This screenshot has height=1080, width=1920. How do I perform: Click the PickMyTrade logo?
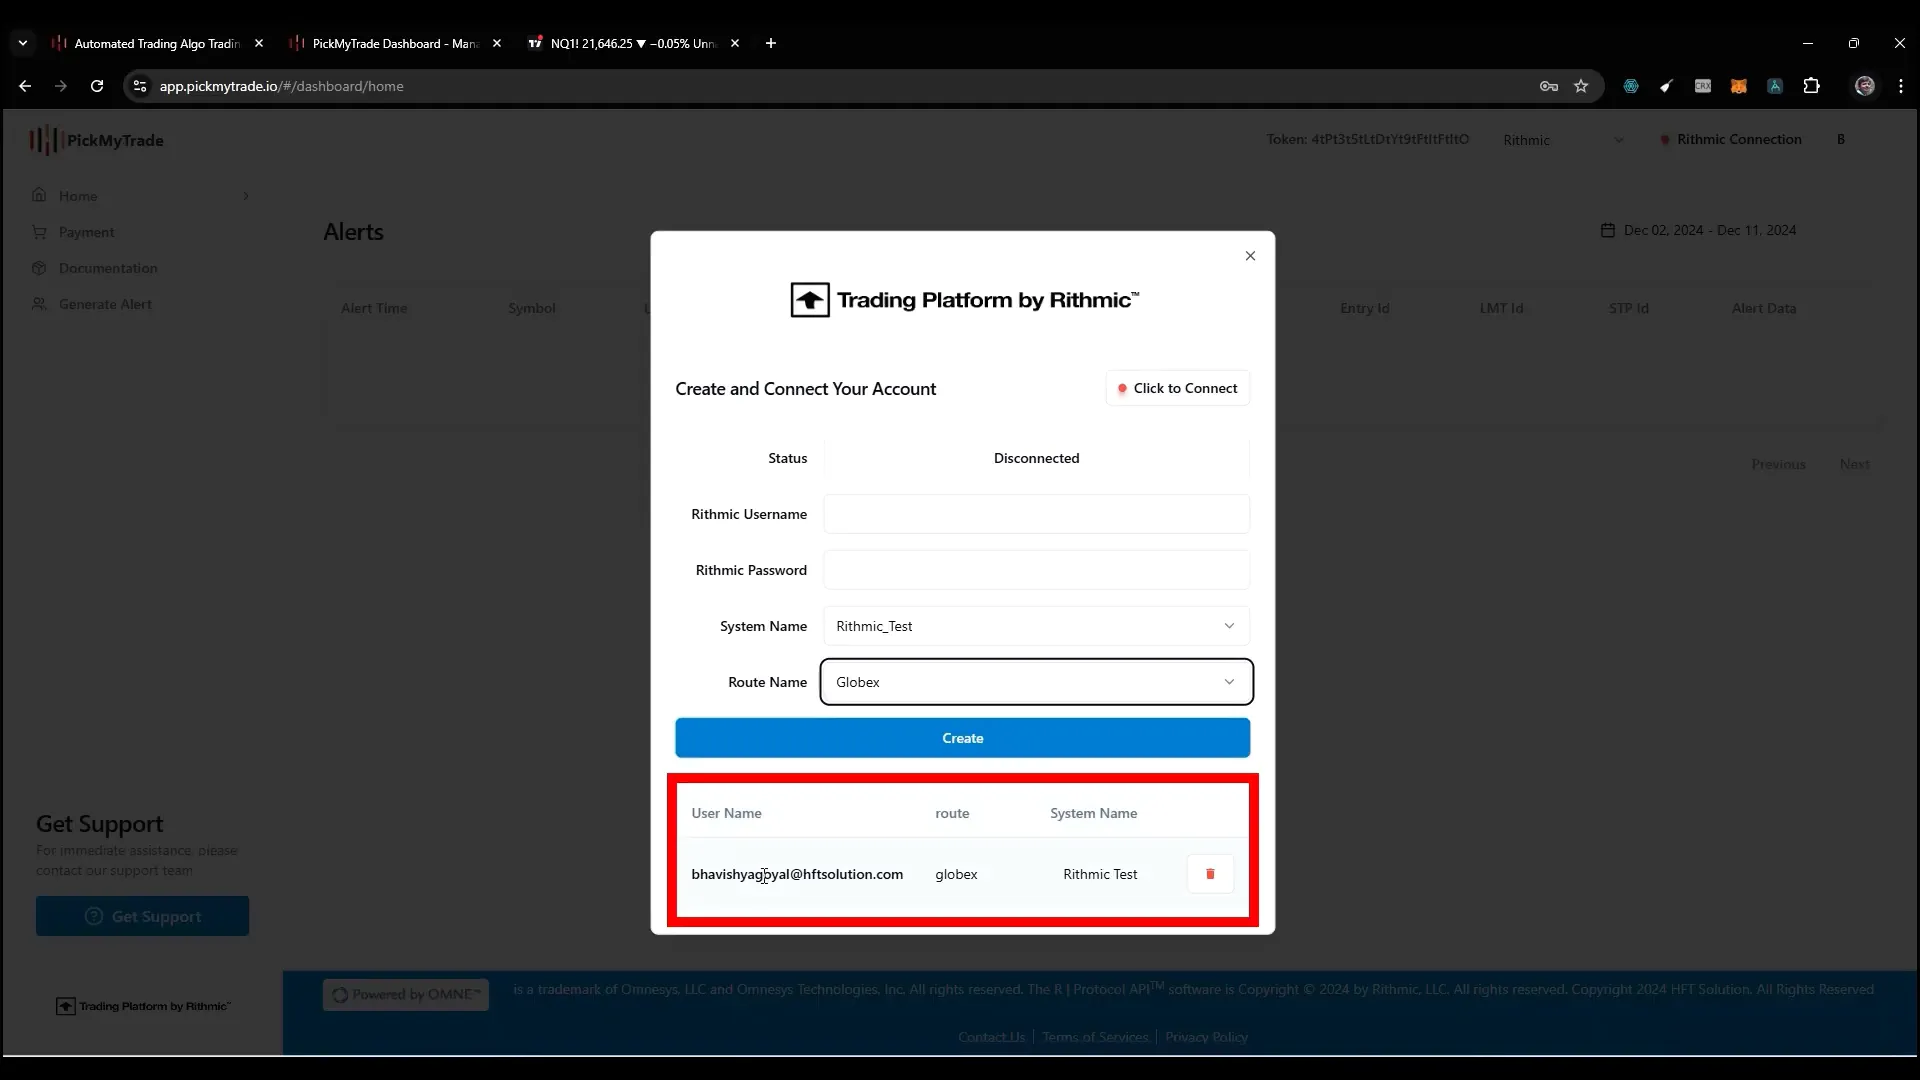pyautogui.click(x=96, y=140)
